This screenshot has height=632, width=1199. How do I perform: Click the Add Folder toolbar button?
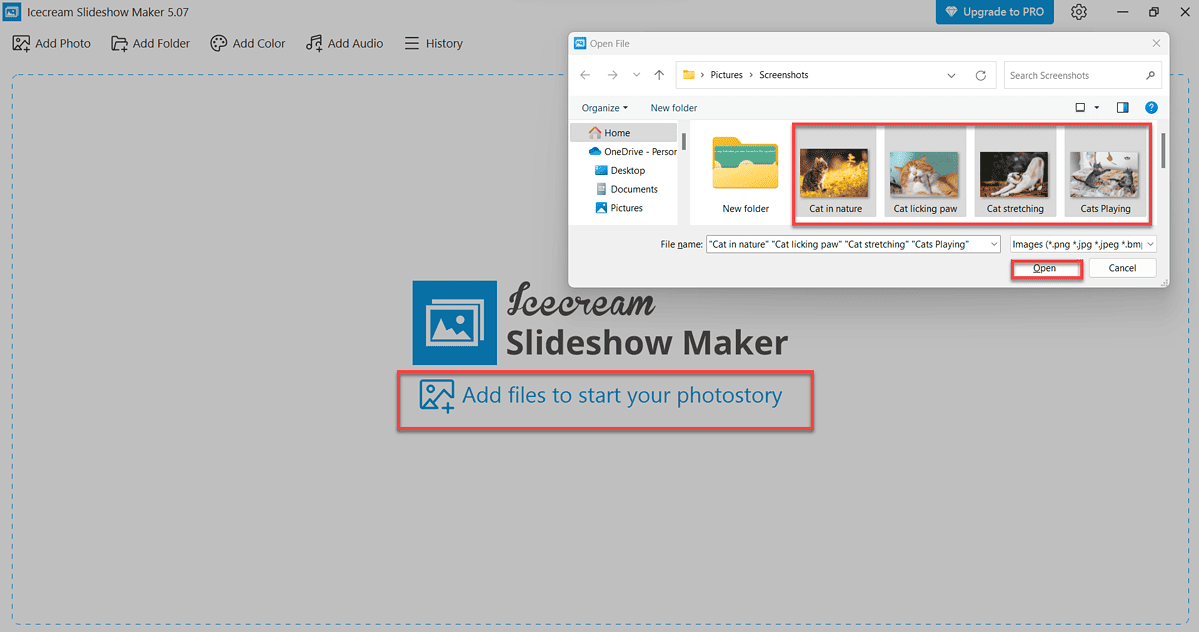point(151,44)
